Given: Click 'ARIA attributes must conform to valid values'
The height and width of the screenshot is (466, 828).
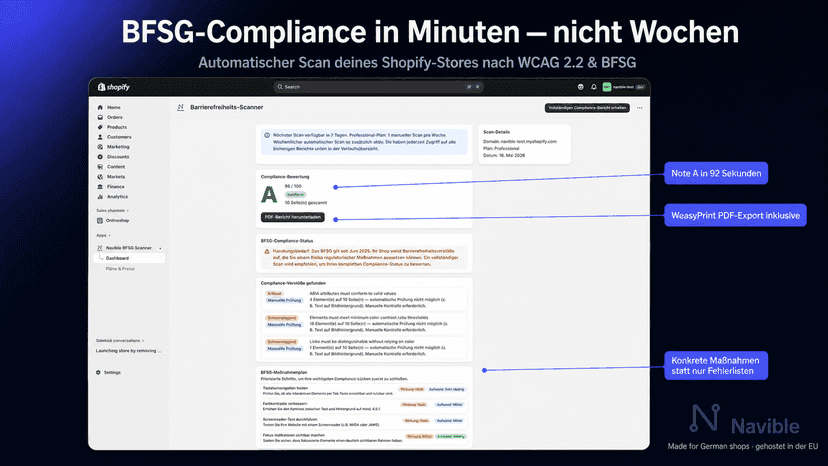Looking at the screenshot, I should click(x=353, y=293).
